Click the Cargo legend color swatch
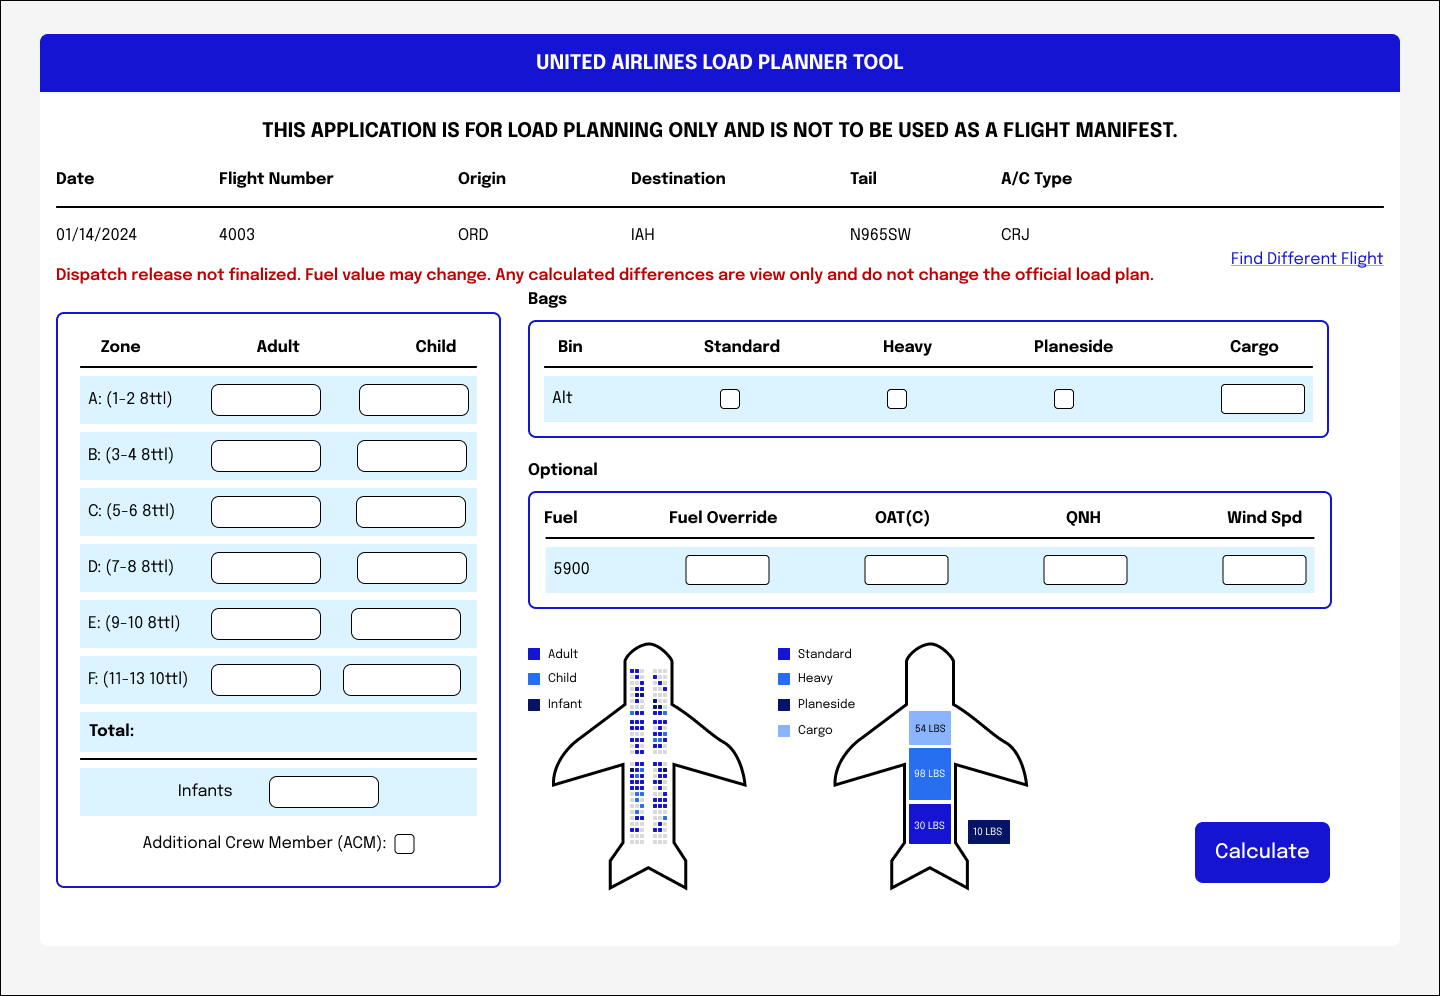Screen dimensions: 1440x996 784,731
